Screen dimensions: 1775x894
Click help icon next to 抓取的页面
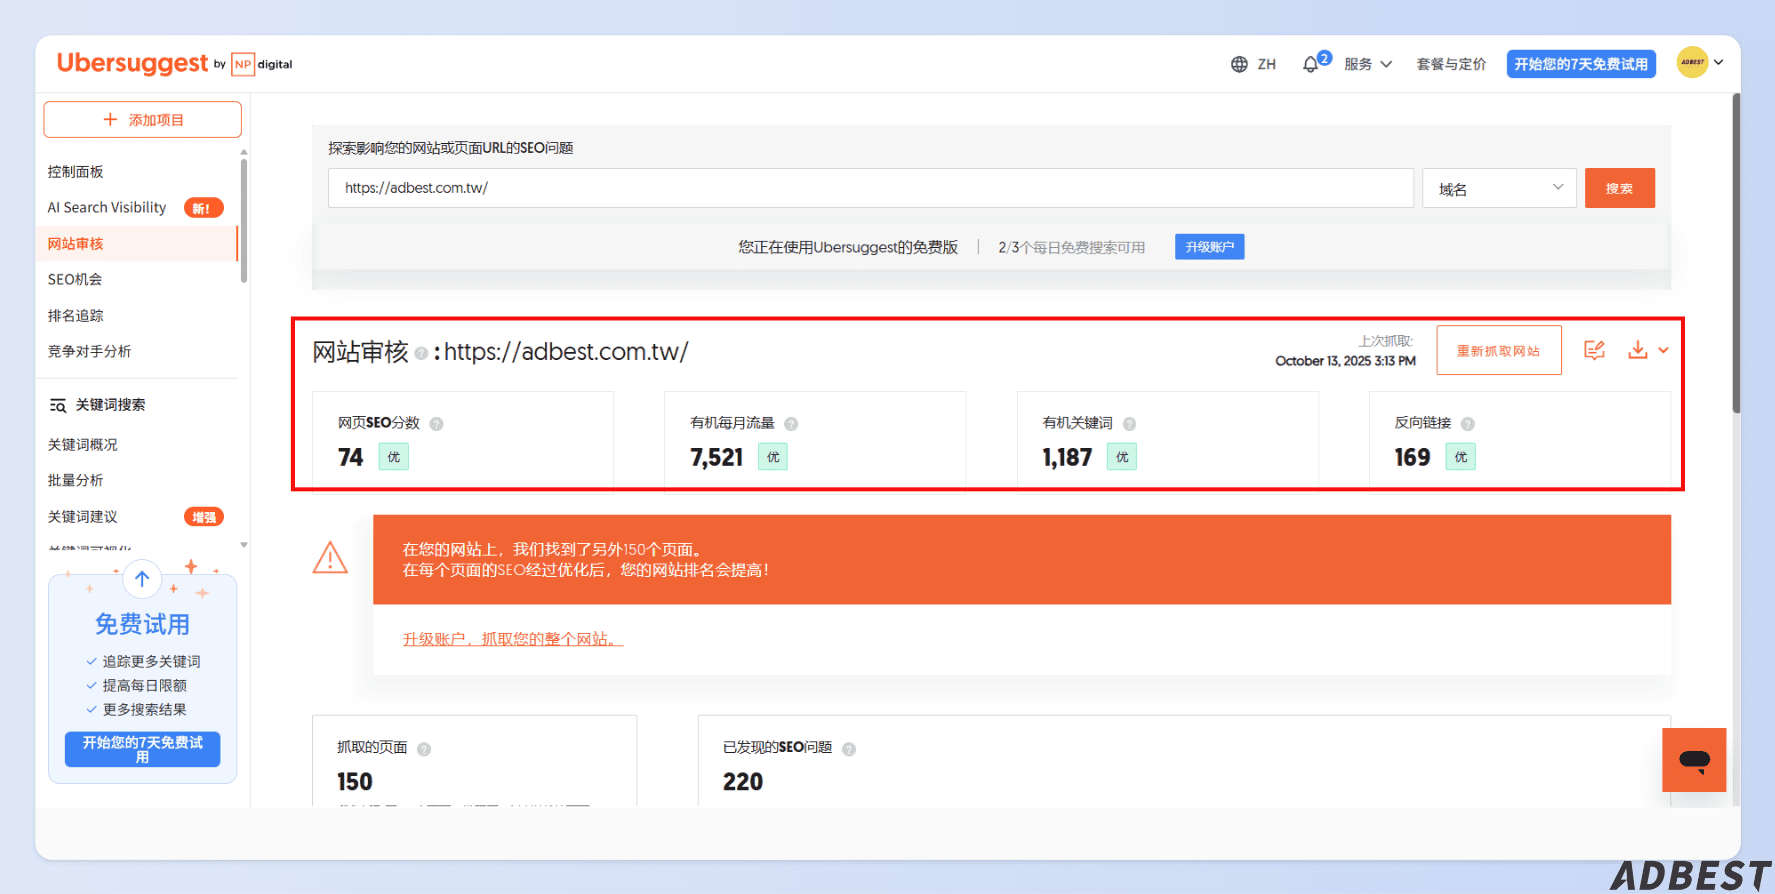(424, 749)
